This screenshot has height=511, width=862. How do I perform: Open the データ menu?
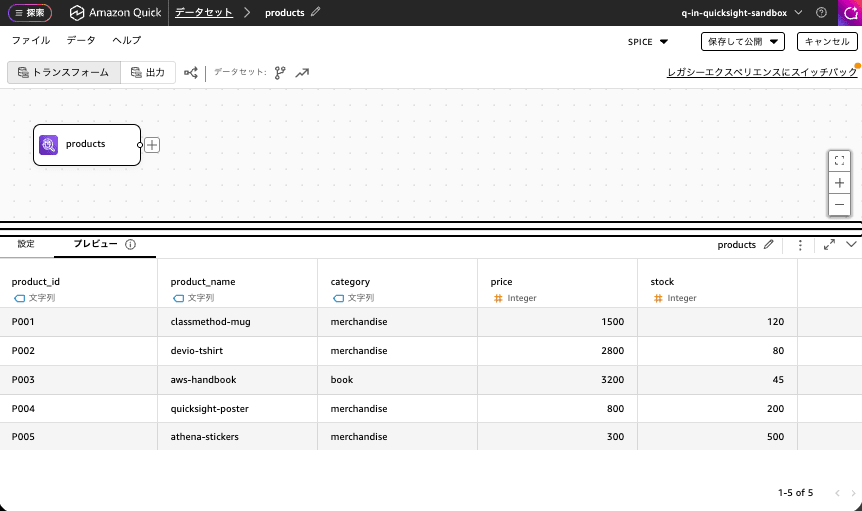click(x=81, y=40)
